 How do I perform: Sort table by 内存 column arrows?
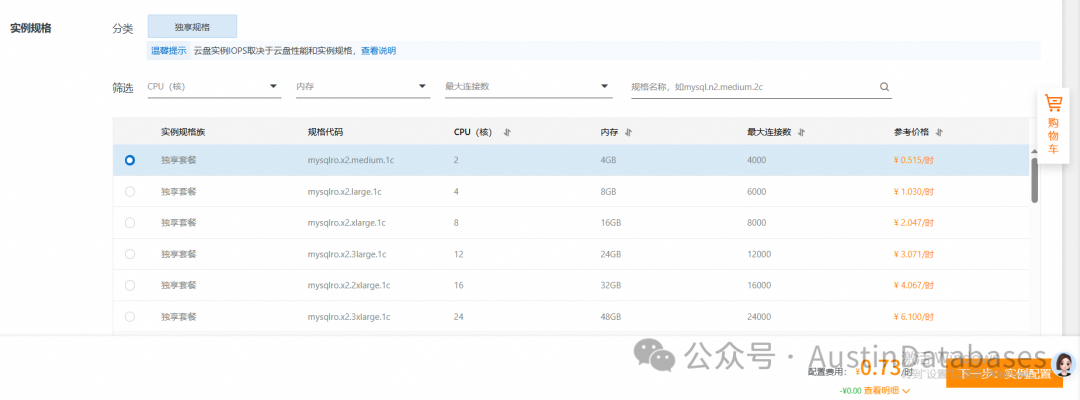(x=628, y=132)
